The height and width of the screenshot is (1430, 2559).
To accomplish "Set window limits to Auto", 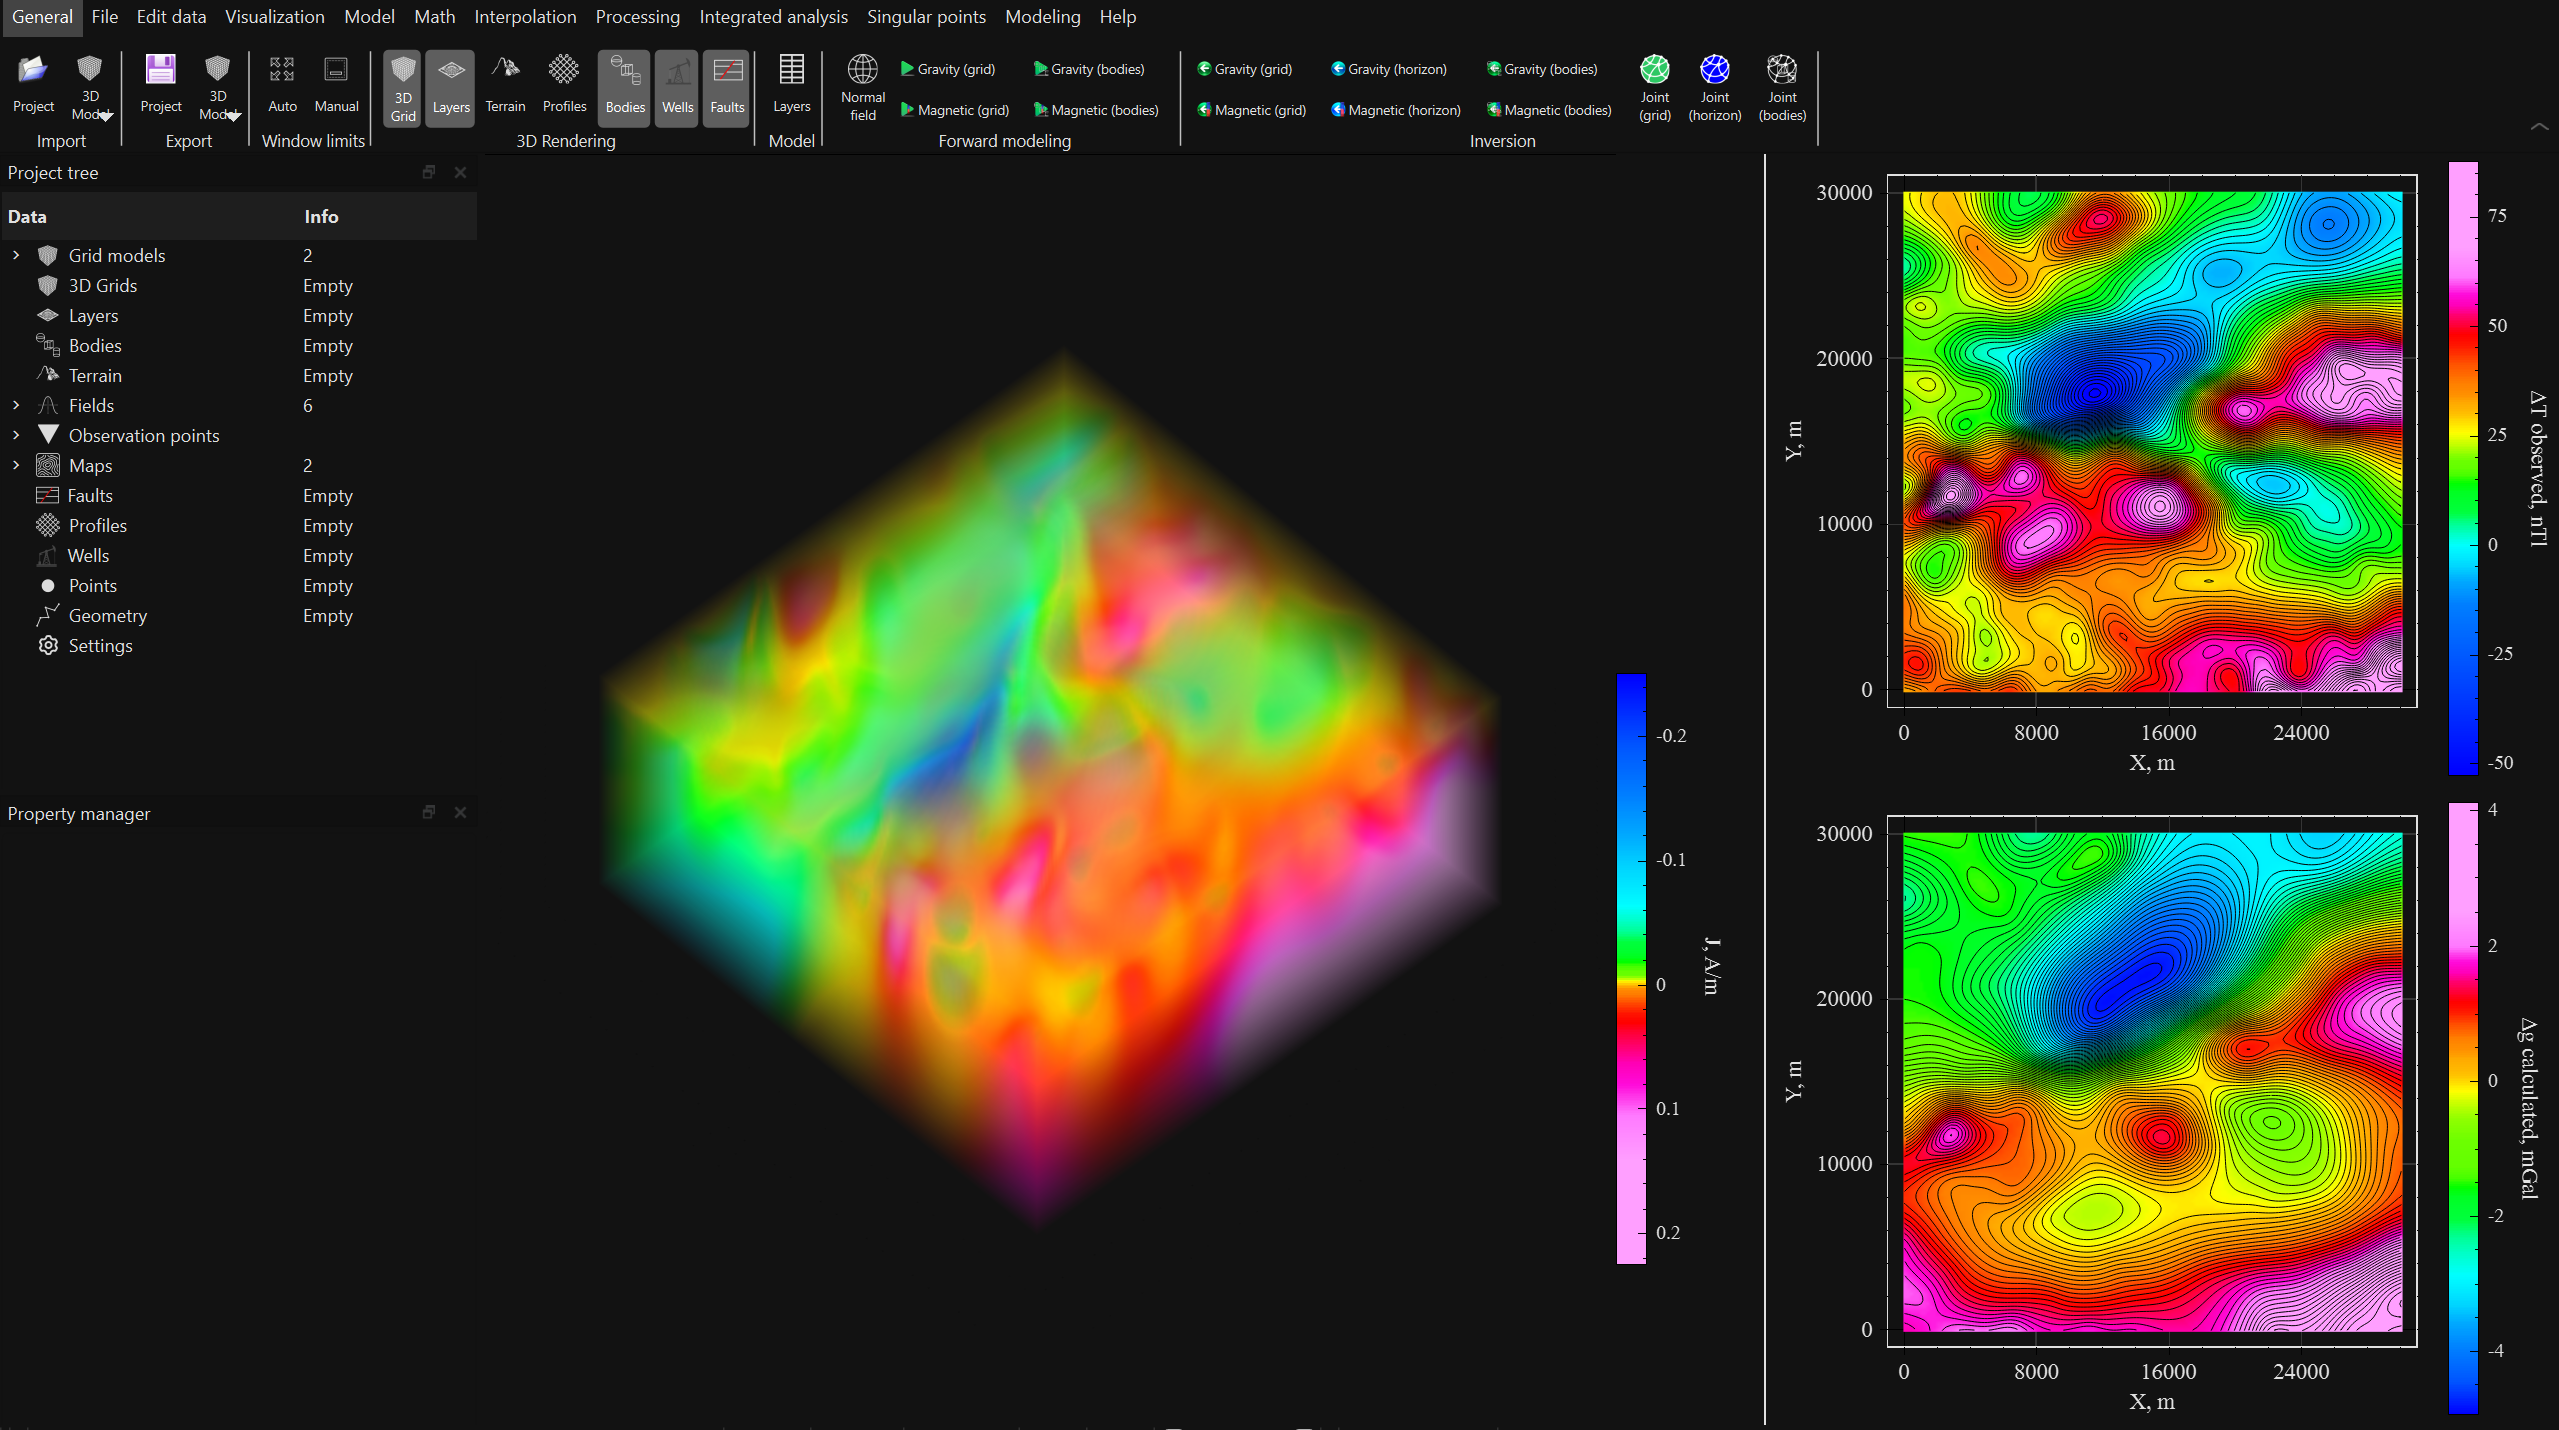I will [282, 88].
